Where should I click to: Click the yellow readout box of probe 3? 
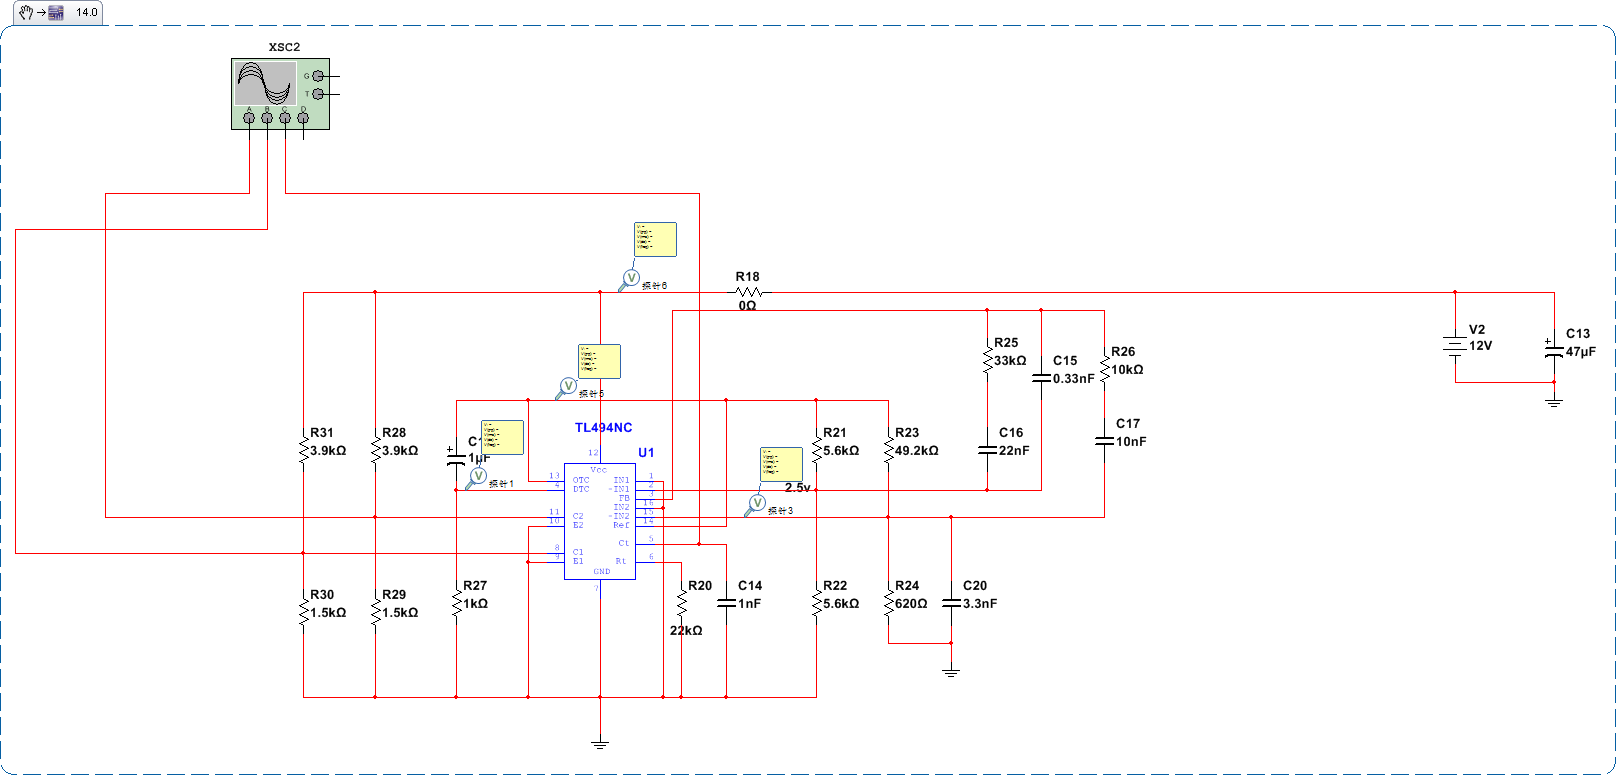tap(781, 464)
